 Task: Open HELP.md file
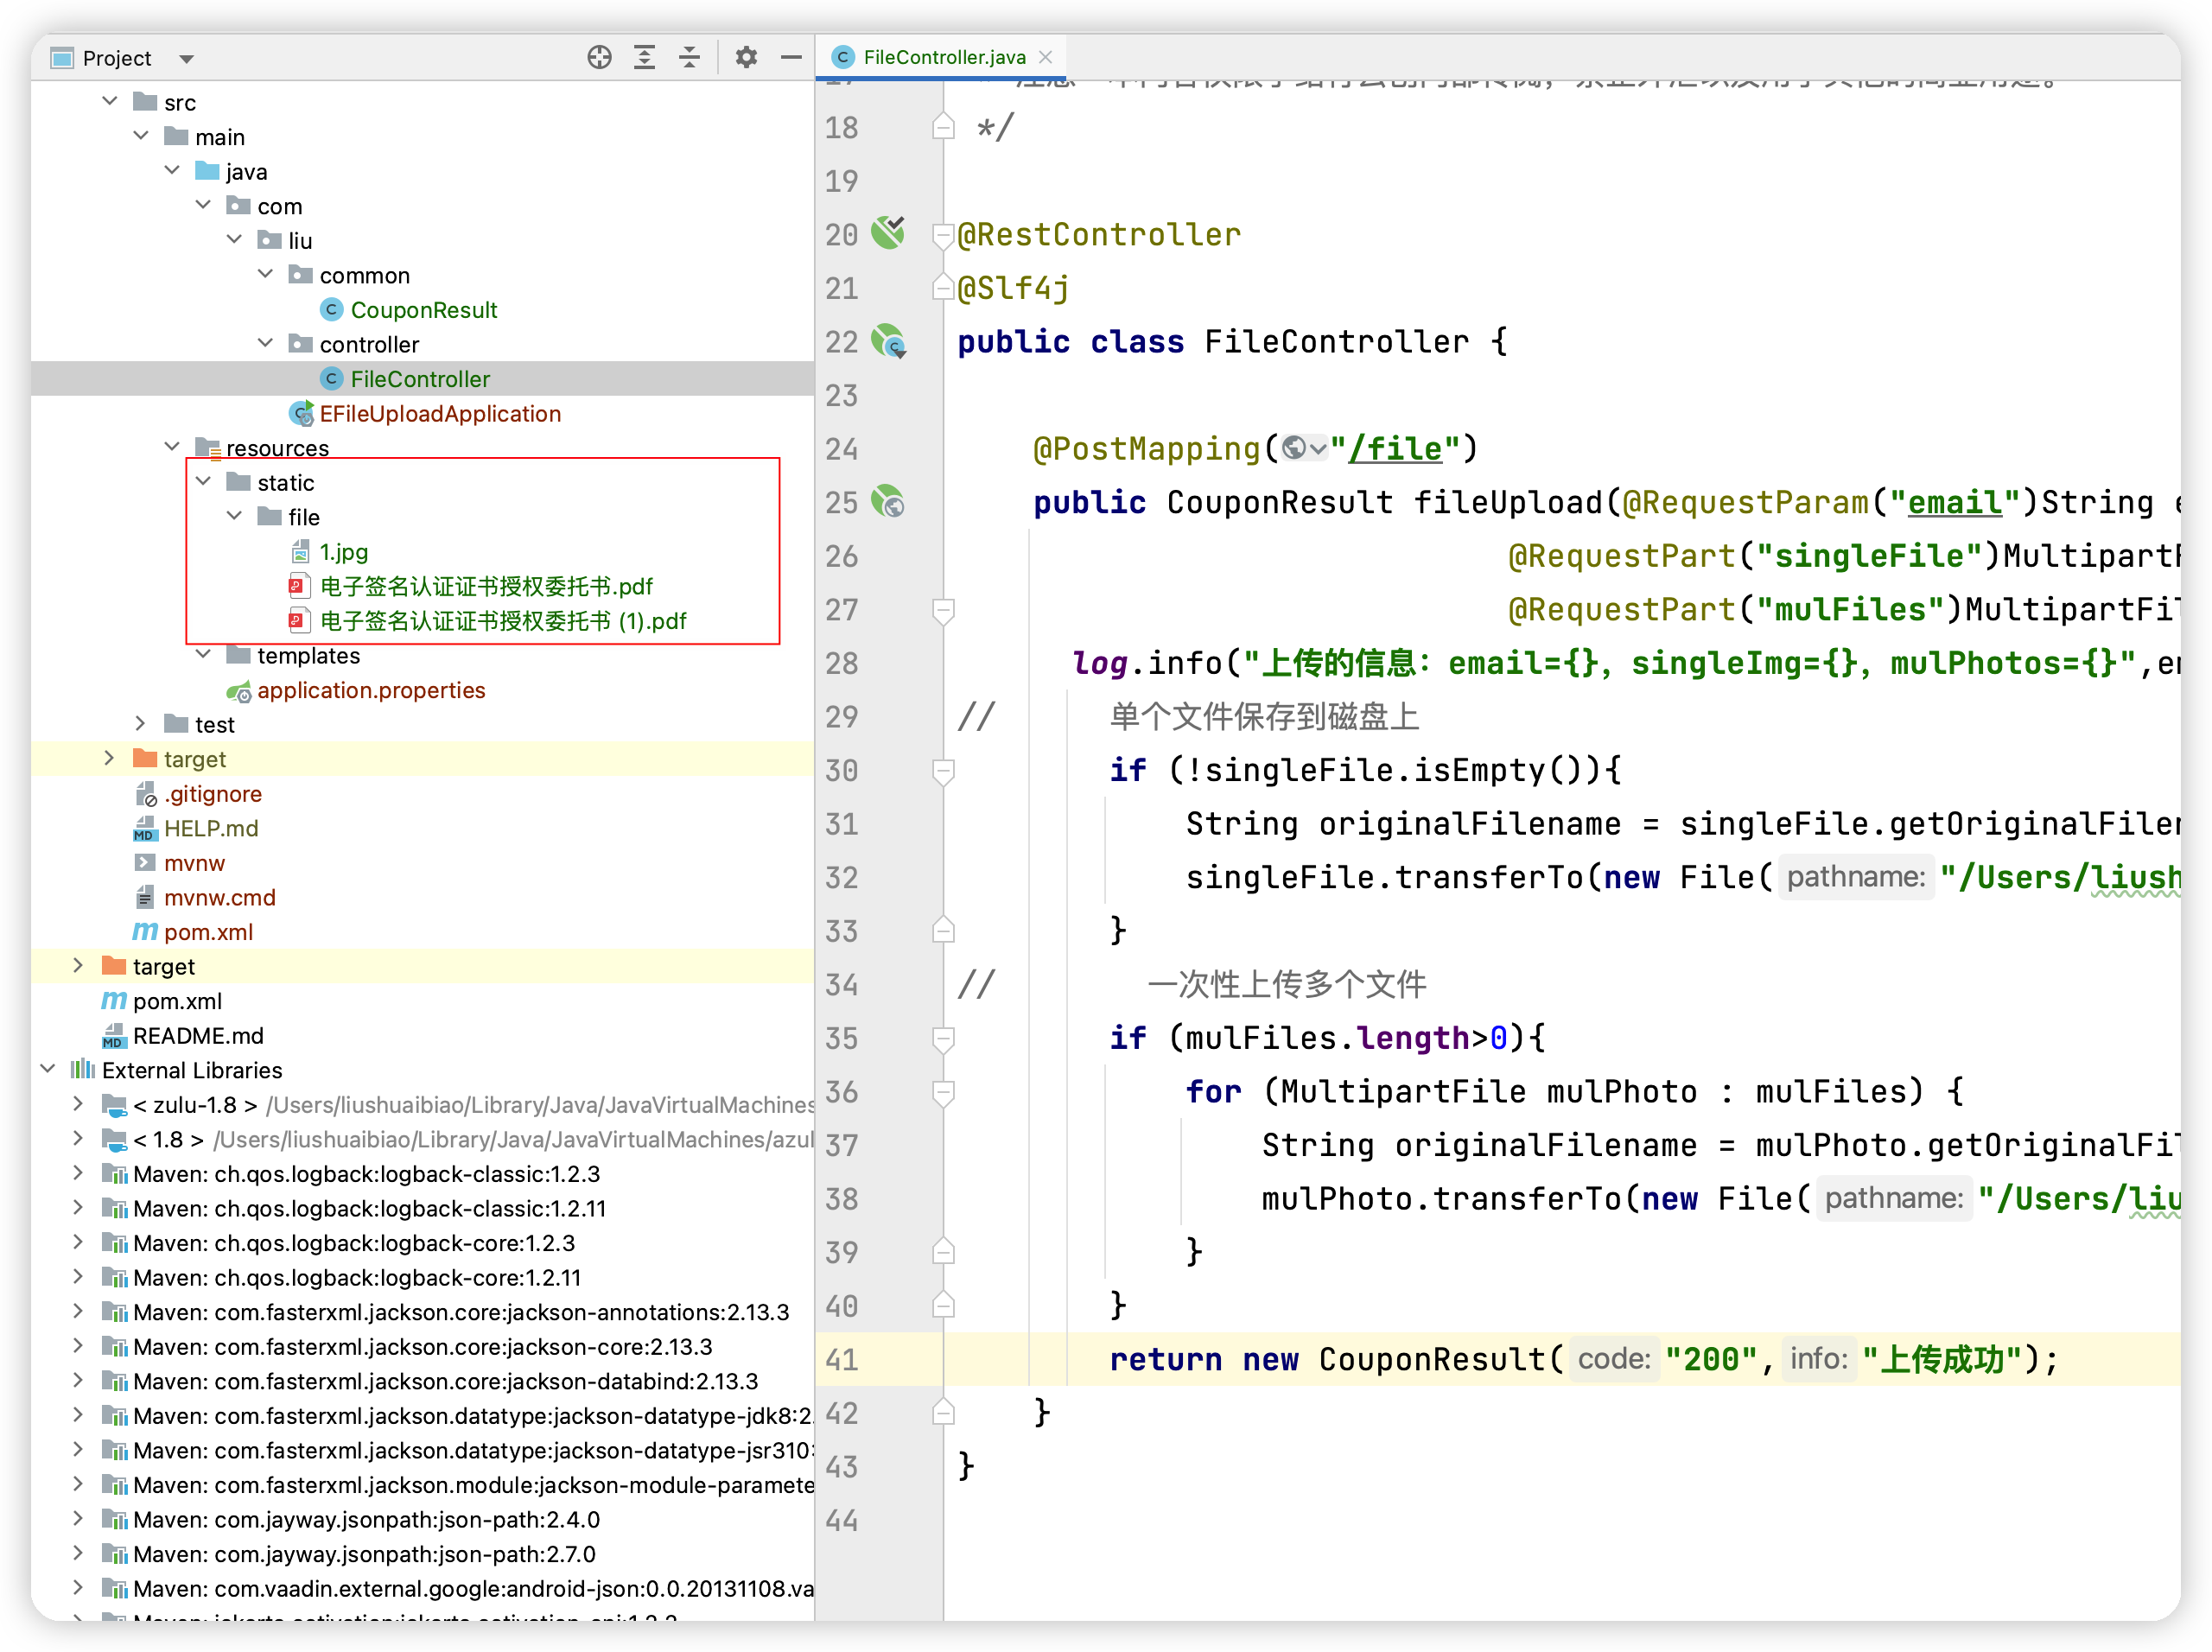211,828
